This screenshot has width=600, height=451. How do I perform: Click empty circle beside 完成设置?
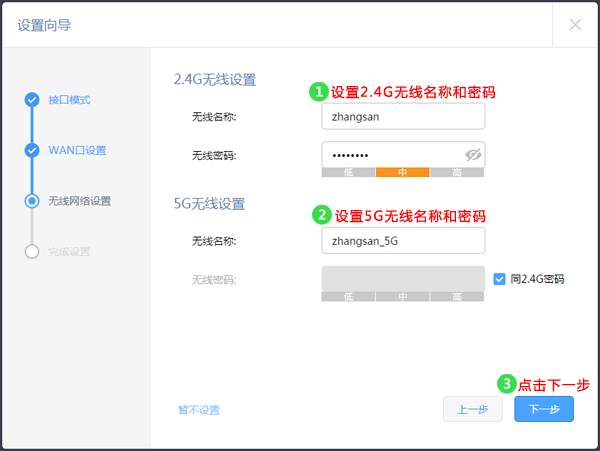[x=32, y=251]
